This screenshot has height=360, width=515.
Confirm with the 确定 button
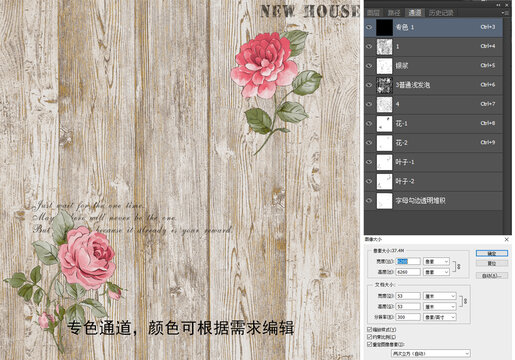point(492,254)
